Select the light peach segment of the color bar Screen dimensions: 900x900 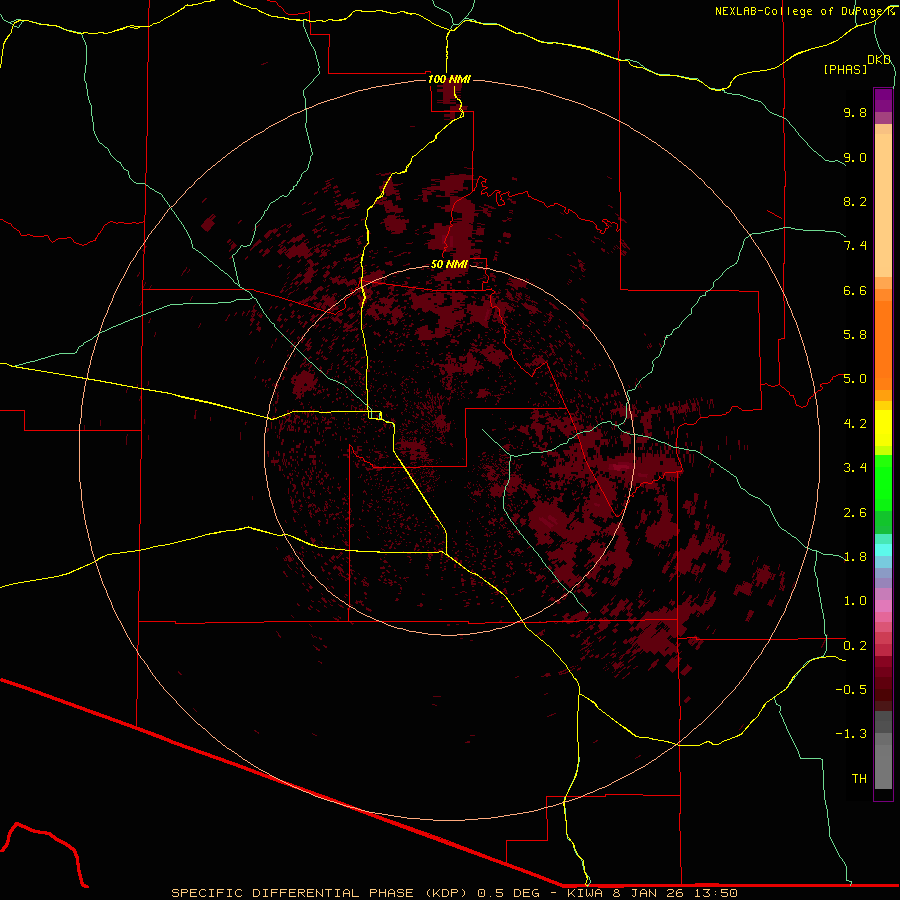pyautogui.click(x=883, y=205)
